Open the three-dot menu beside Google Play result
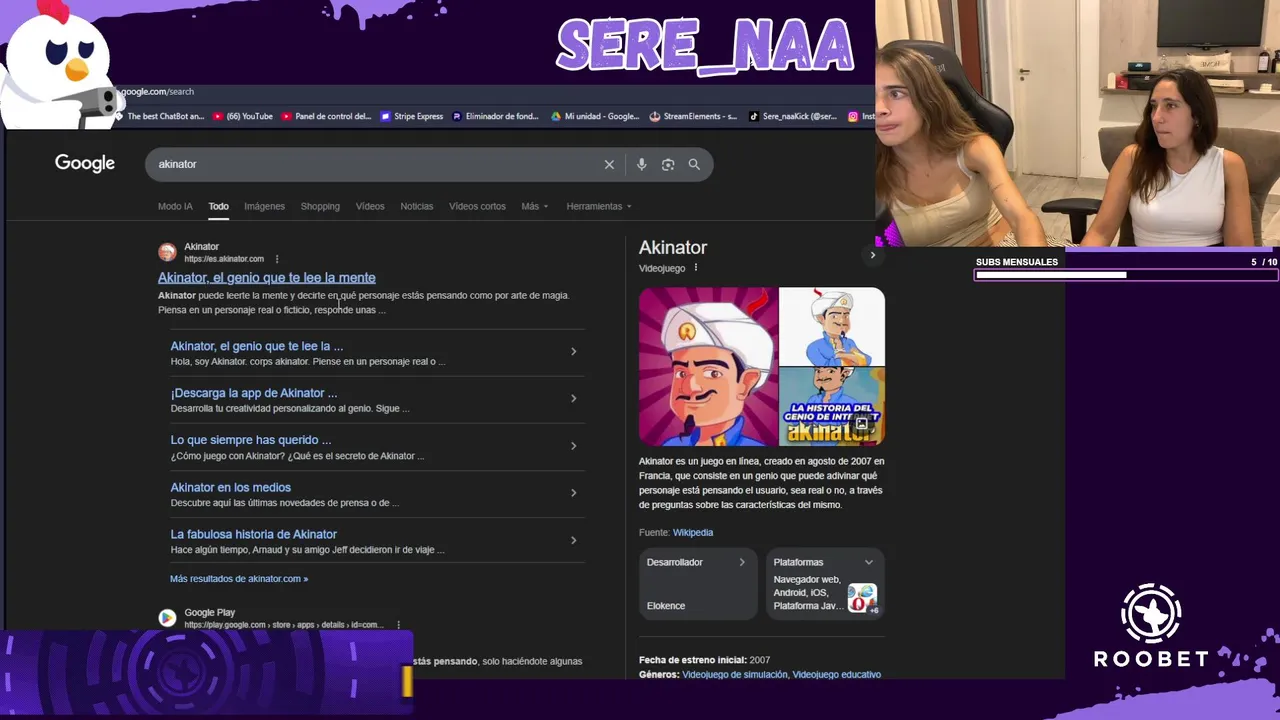 point(398,625)
